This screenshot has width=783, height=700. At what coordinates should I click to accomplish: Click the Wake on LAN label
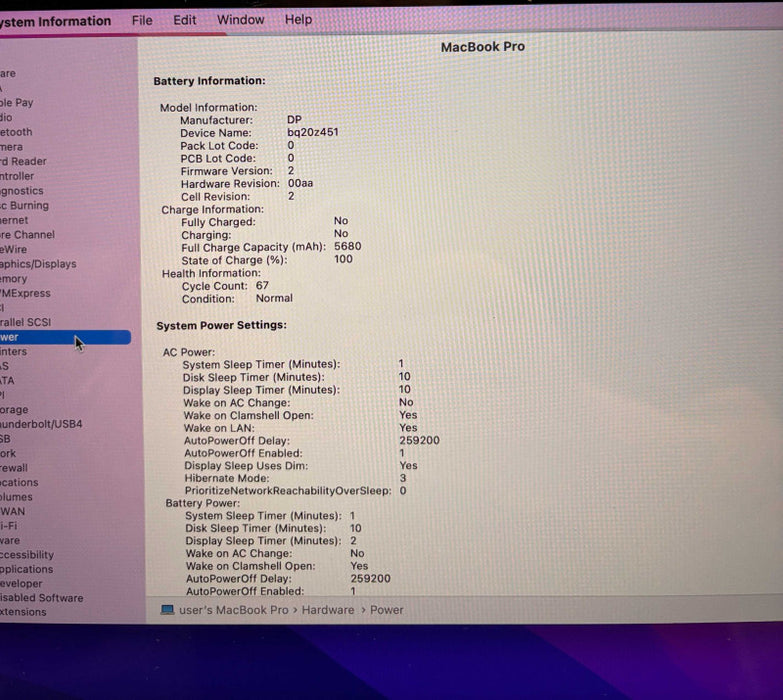point(219,428)
